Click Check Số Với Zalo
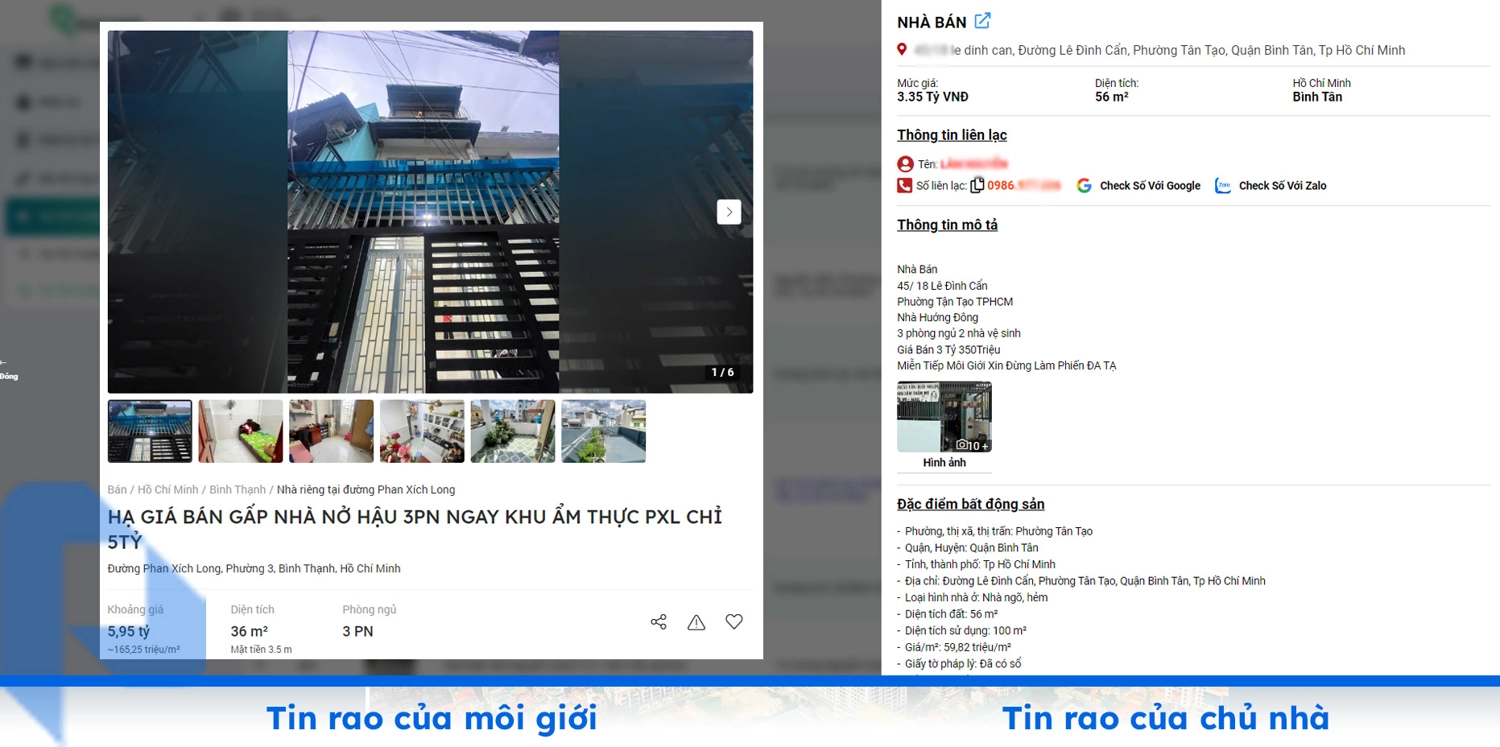1500x747 pixels. (x=1271, y=185)
